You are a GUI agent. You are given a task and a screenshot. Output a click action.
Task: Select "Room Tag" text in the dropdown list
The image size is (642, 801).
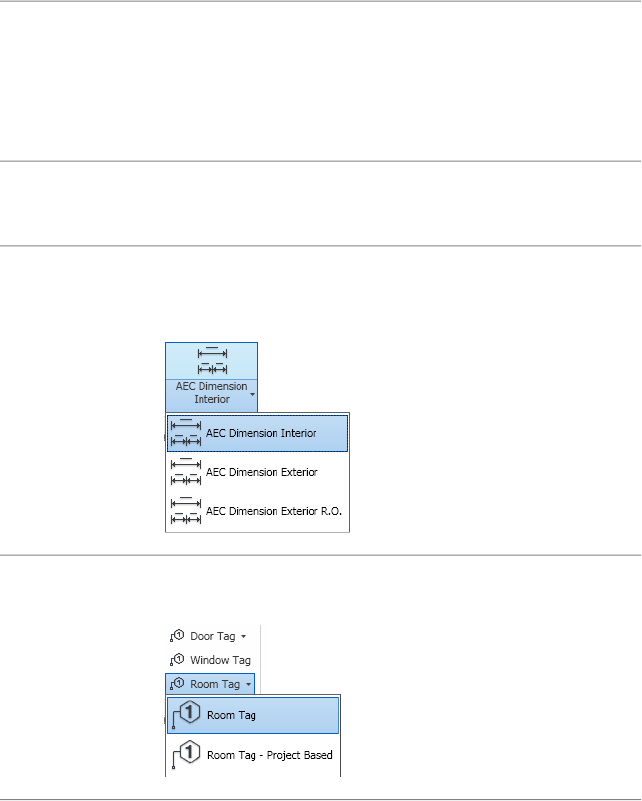232,716
